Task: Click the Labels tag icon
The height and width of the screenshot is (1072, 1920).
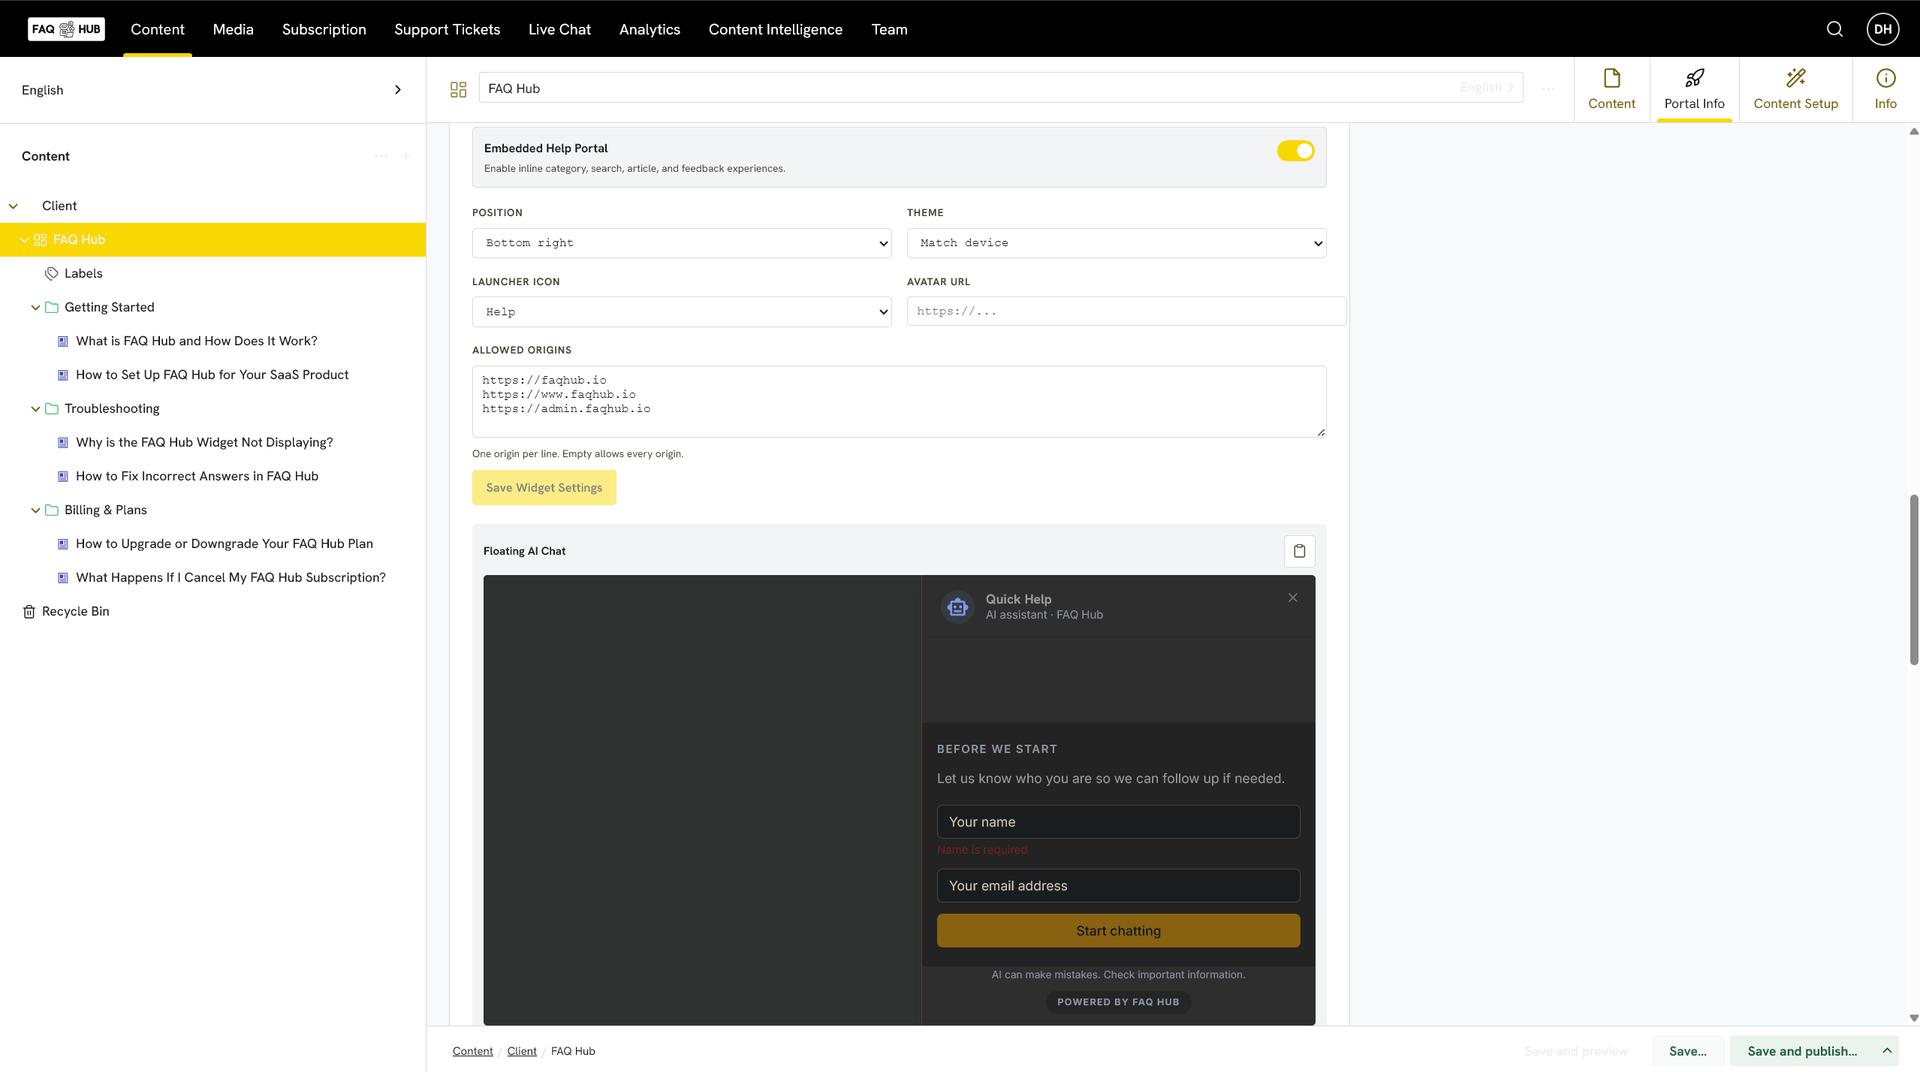Action: click(52, 274)
